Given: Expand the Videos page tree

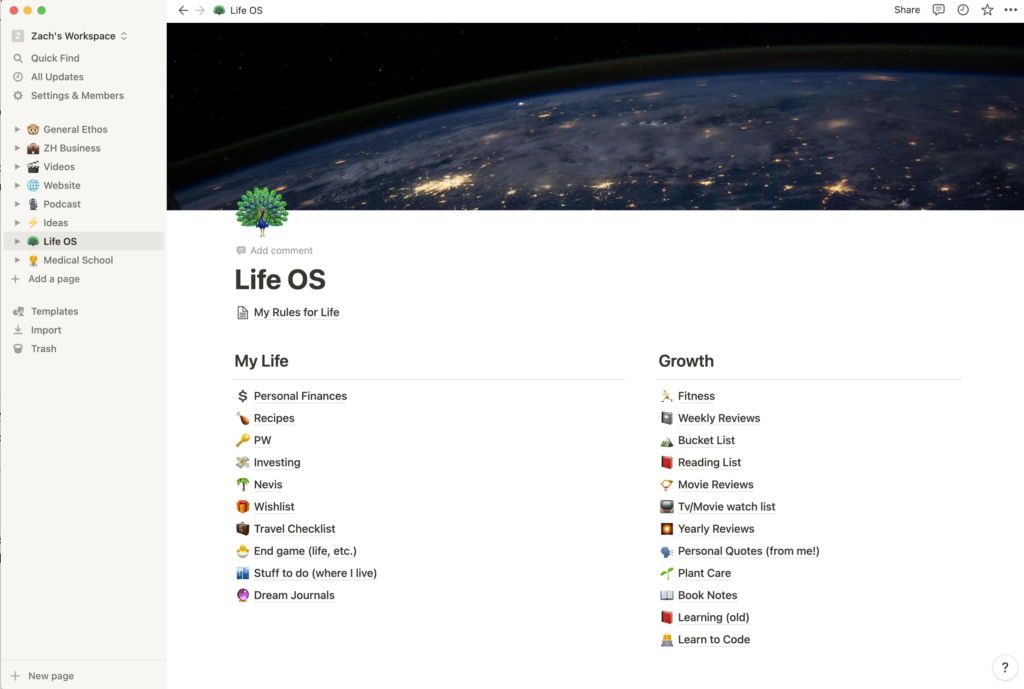Looking at the screenshot, I should tap(17, 167).
